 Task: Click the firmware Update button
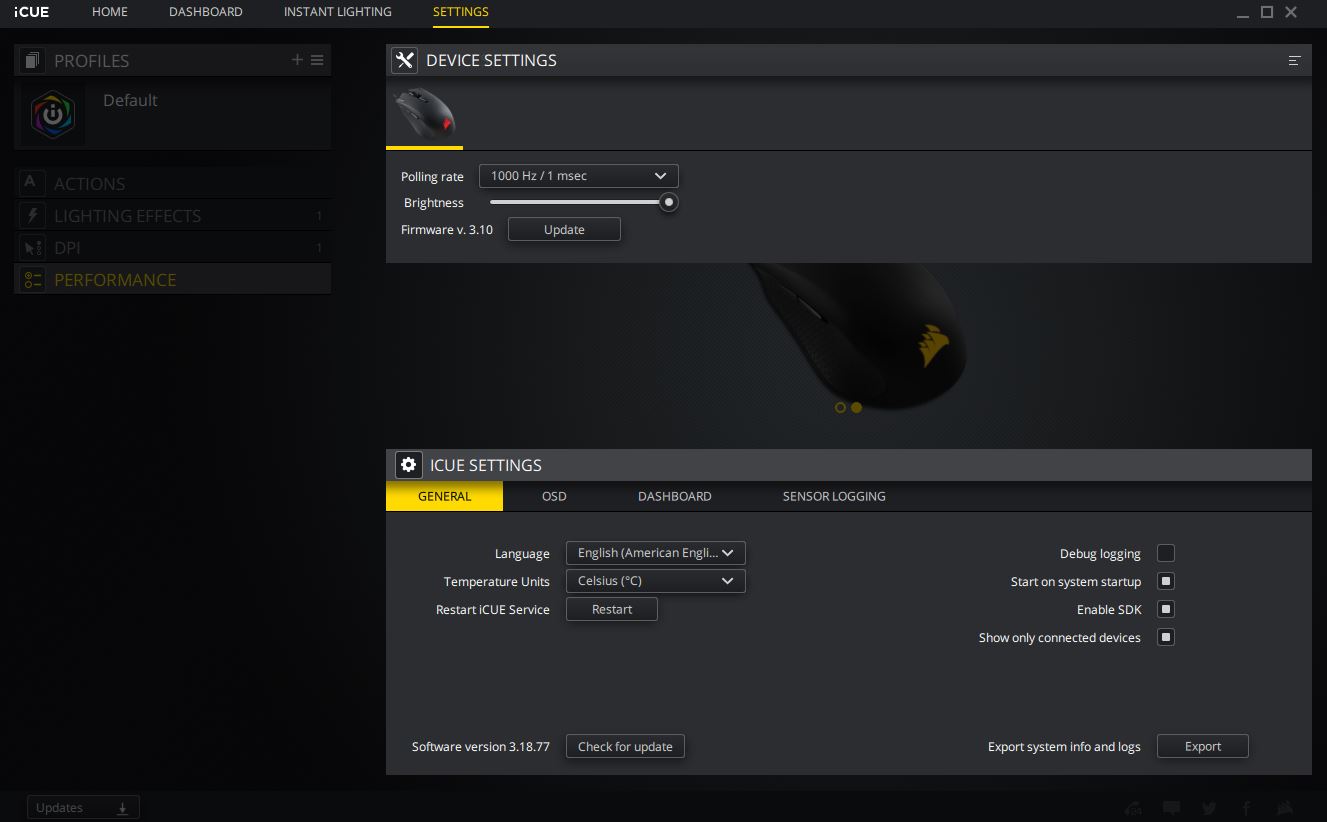[564, 230]
